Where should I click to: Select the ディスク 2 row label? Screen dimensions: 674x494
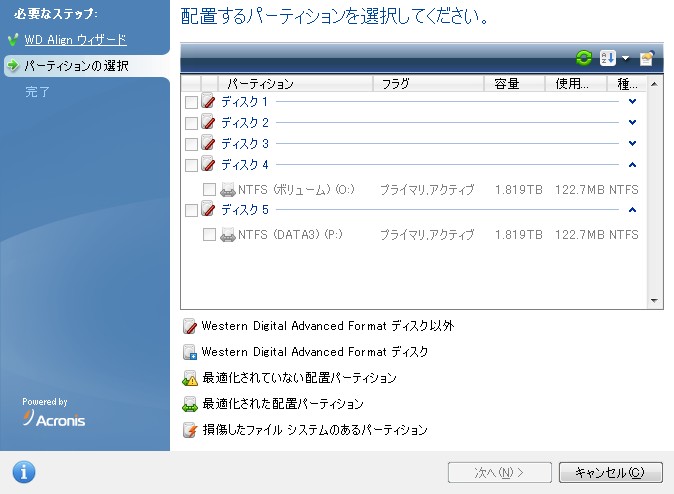(x=245, y=123)
